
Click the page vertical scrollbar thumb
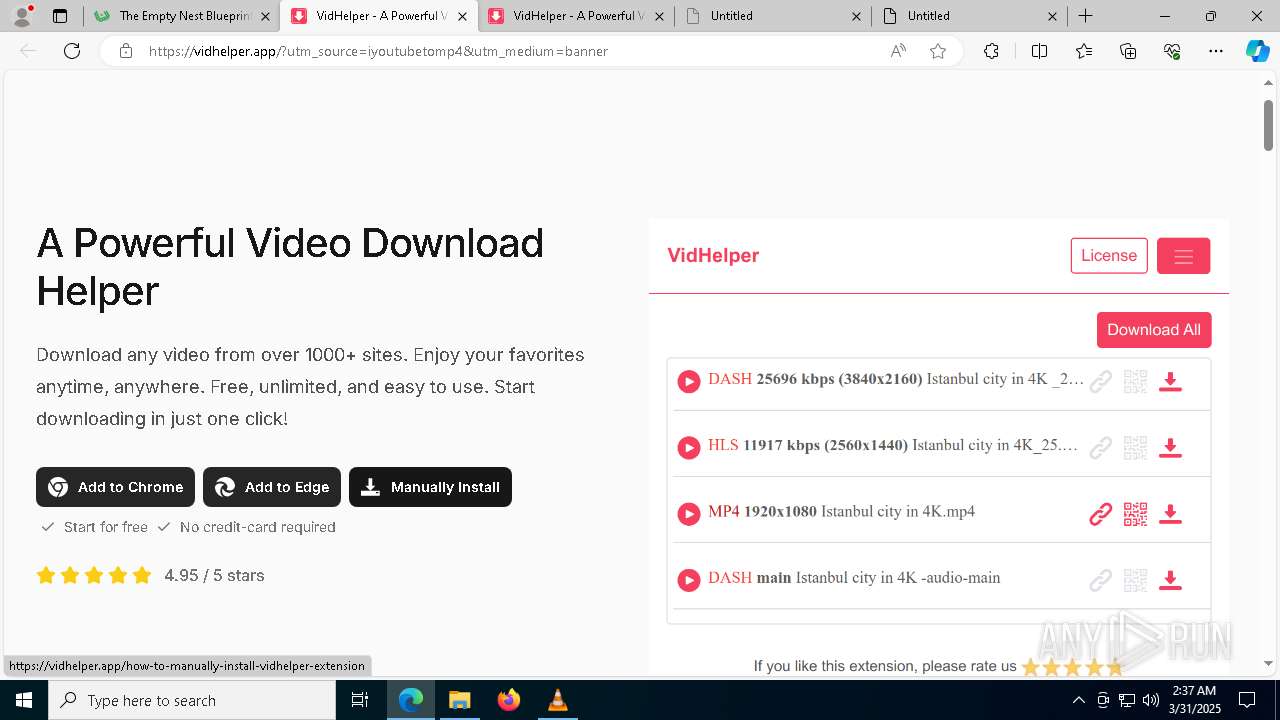1268,126
